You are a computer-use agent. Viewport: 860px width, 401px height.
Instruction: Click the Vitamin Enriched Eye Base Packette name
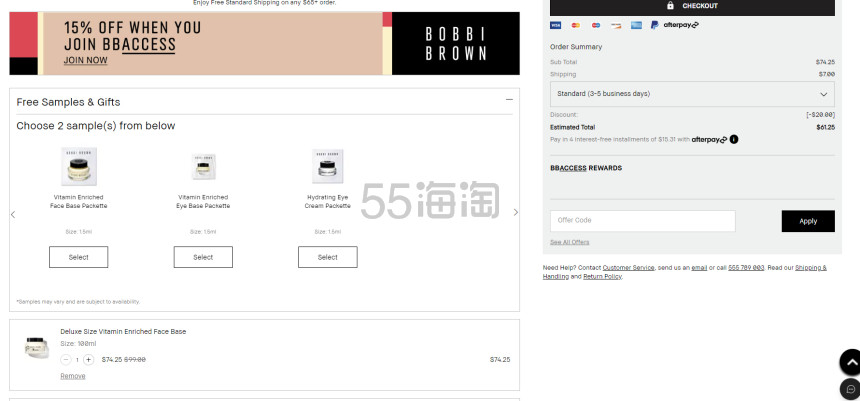coord(203,201)
